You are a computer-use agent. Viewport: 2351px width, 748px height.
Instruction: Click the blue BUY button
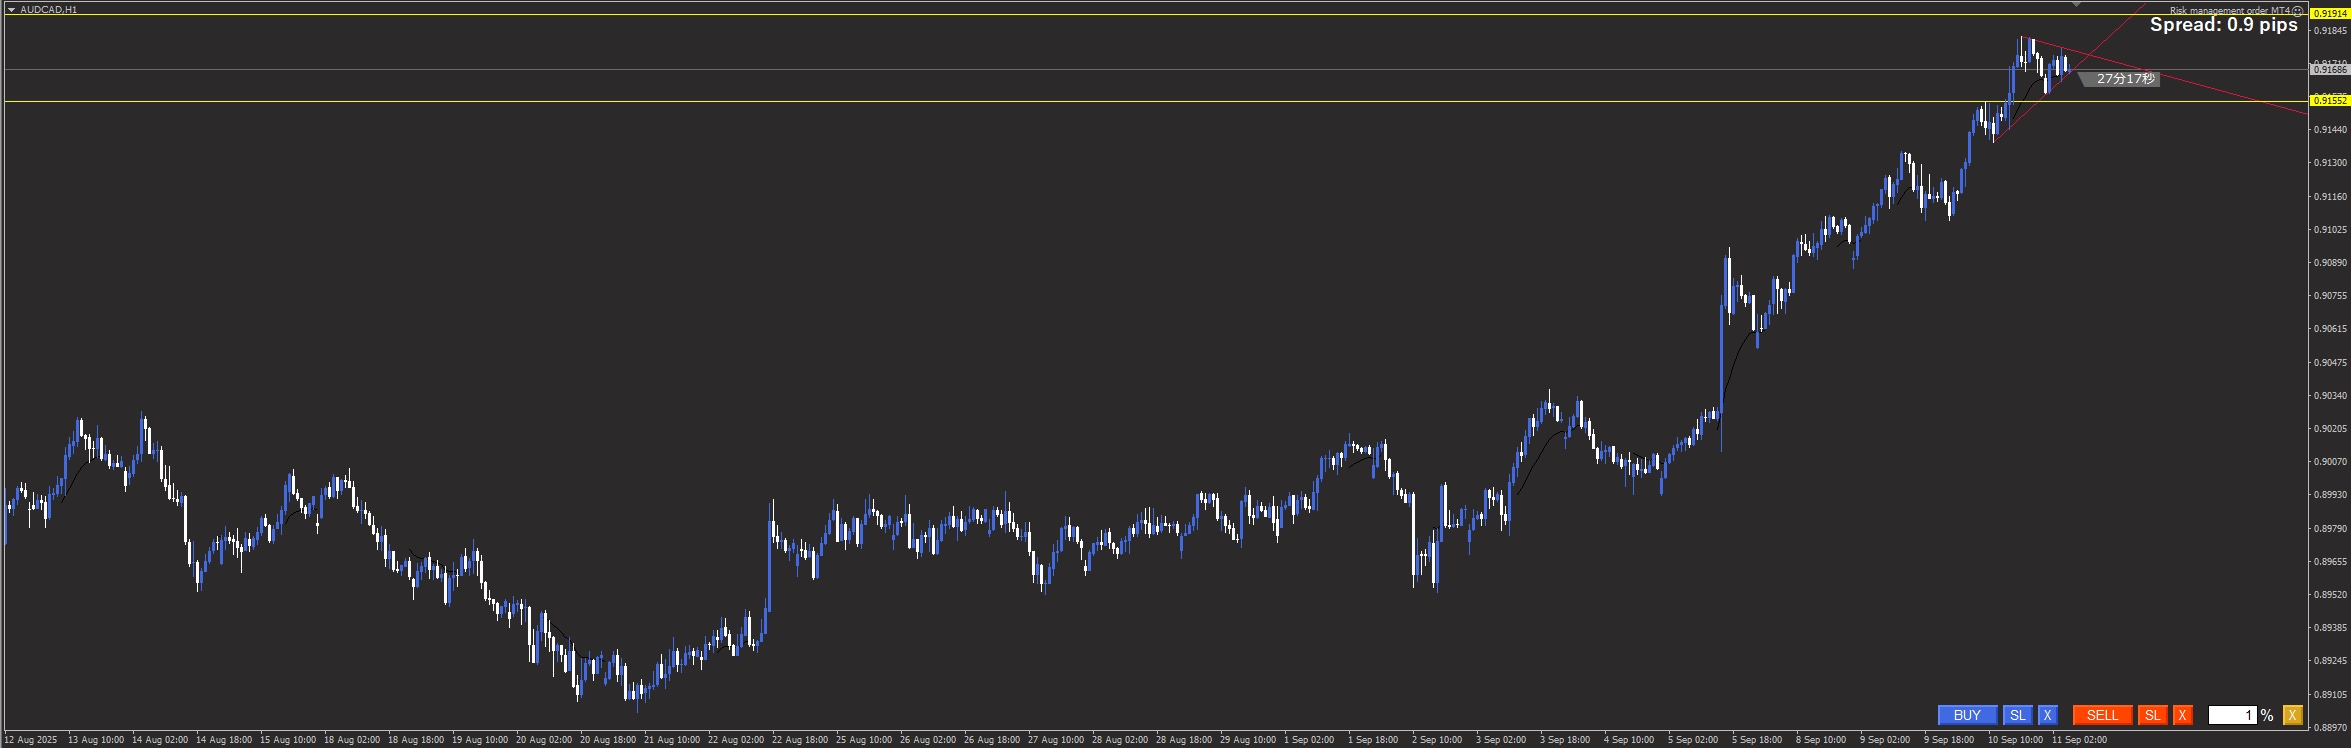1966,715
